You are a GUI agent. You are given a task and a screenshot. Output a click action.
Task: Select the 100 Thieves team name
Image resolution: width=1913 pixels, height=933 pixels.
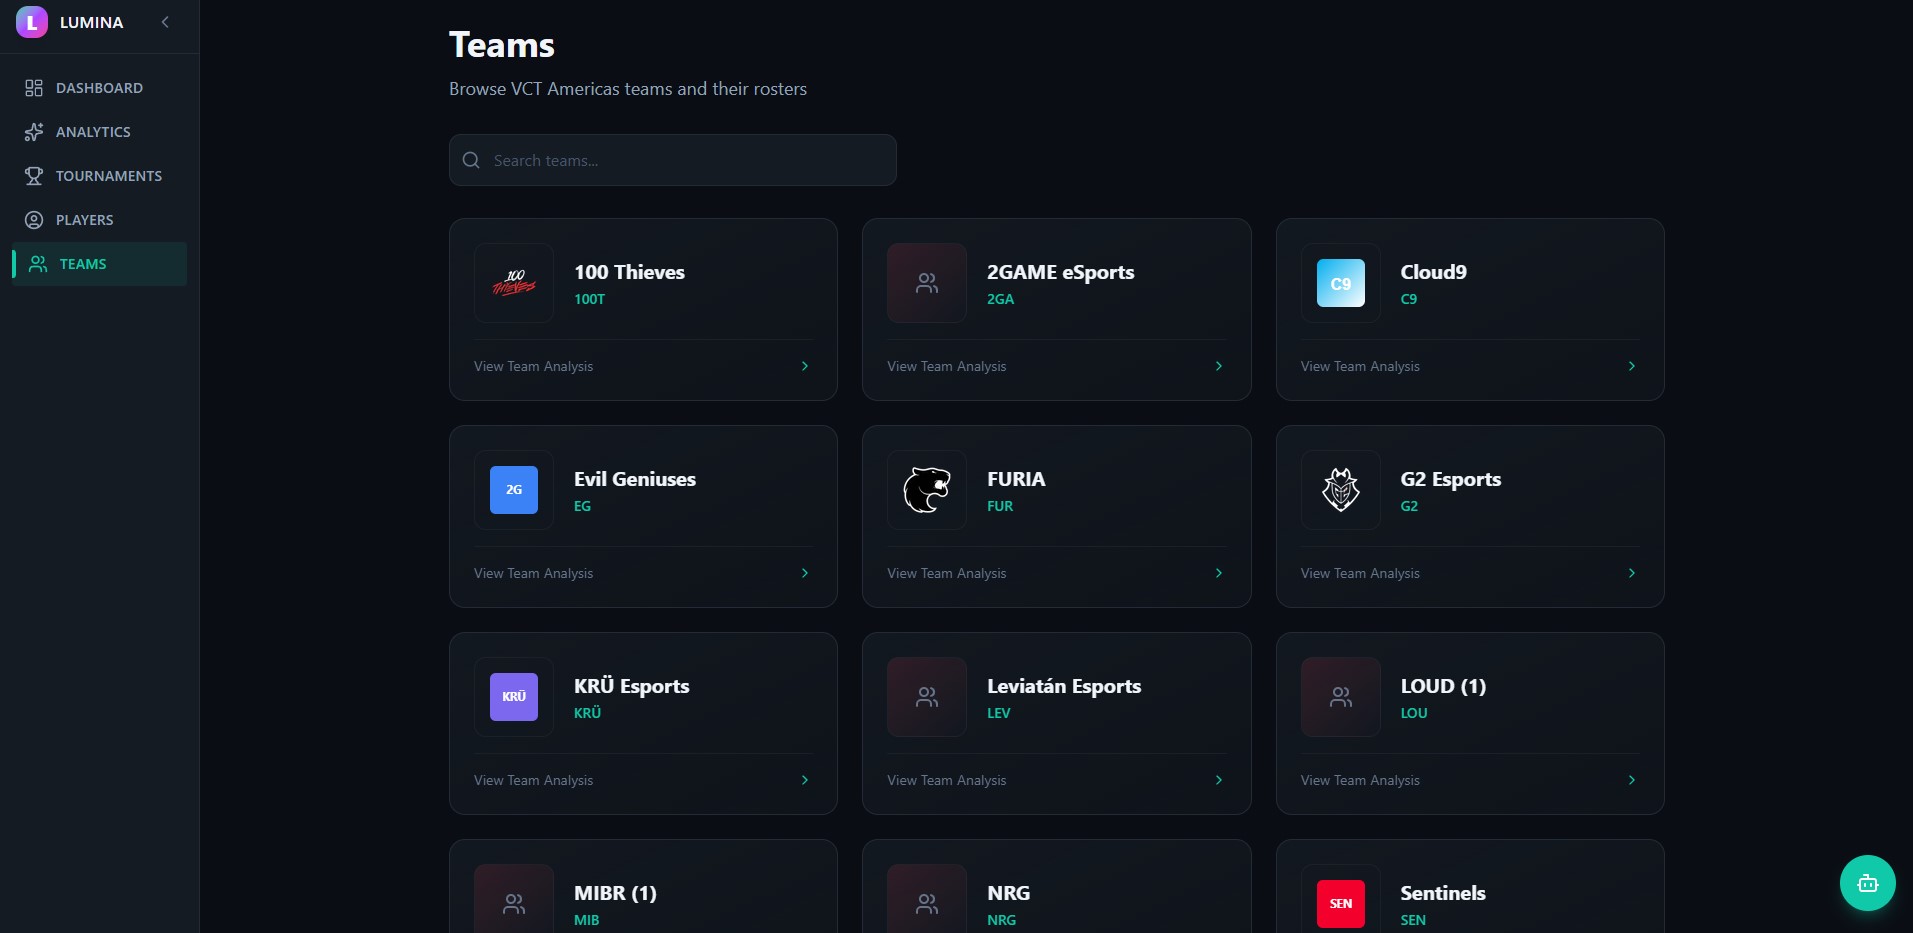click(629, 272)
